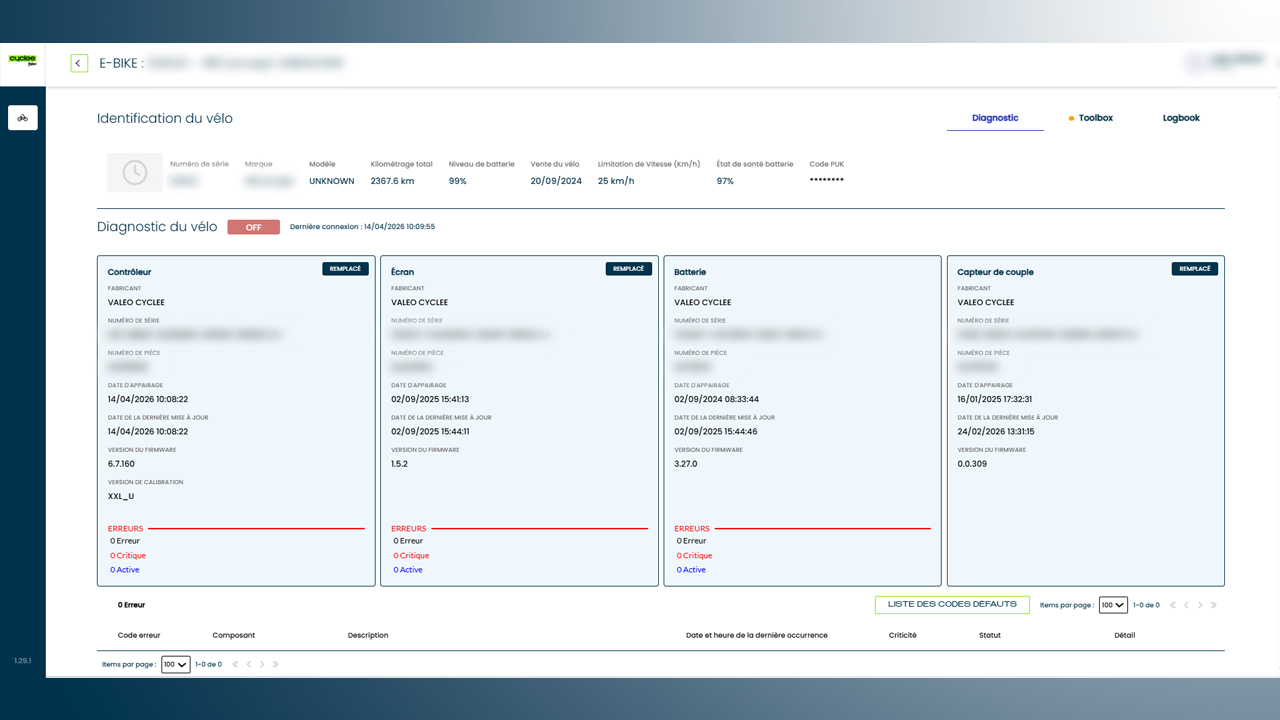Expand upper items per page dropdown
Screen dimensions: 1280x720
[1113, 605]
